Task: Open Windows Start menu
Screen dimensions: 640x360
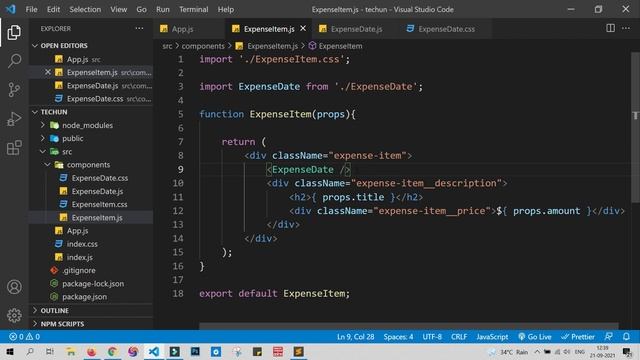Action: click(x=9, y=351)
